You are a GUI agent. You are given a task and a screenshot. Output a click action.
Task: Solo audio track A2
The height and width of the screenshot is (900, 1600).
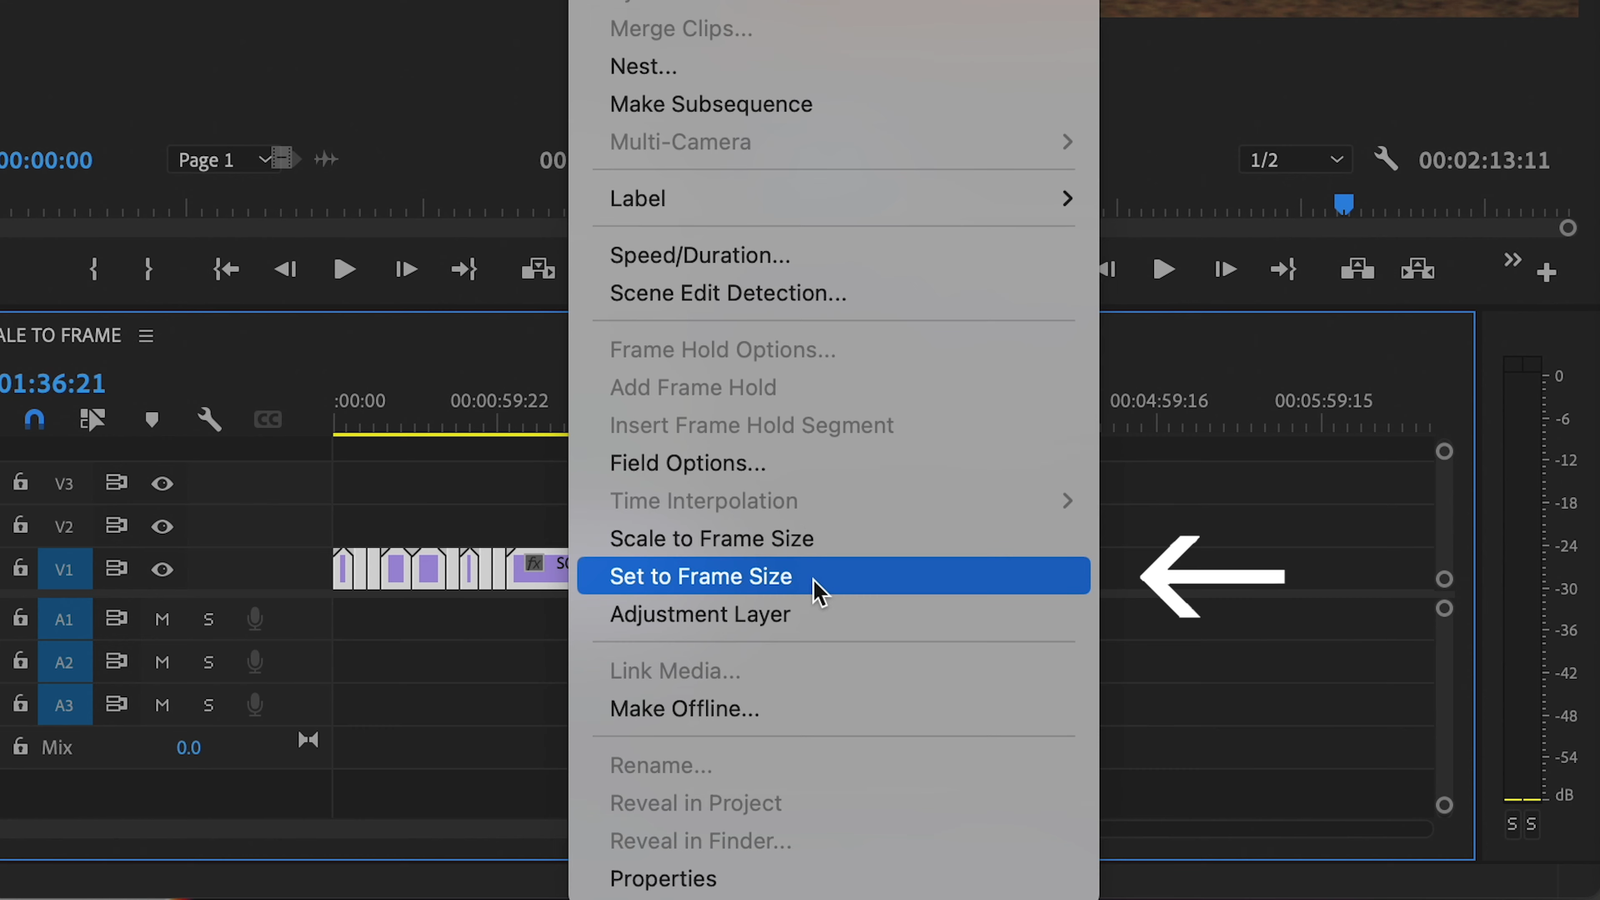click(208, 662)
